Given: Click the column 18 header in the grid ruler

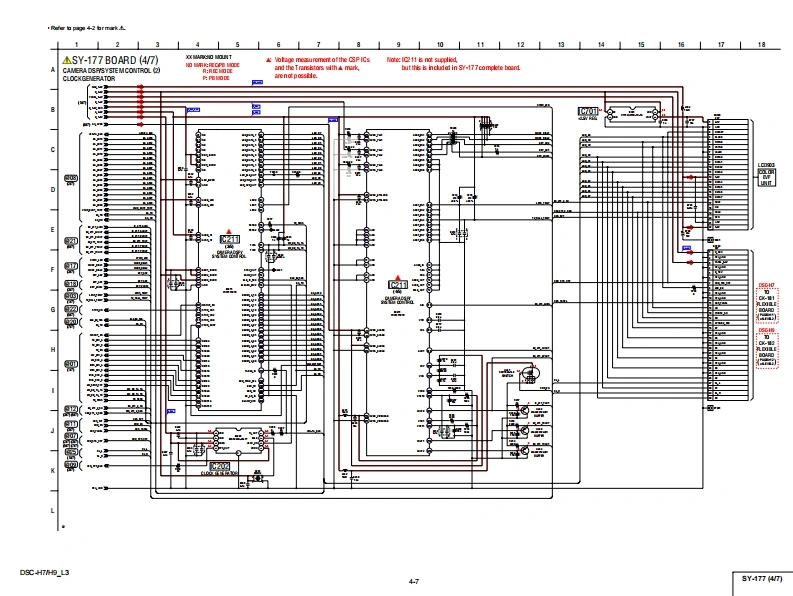Looking at the screenshot, I should click(761, 45).
